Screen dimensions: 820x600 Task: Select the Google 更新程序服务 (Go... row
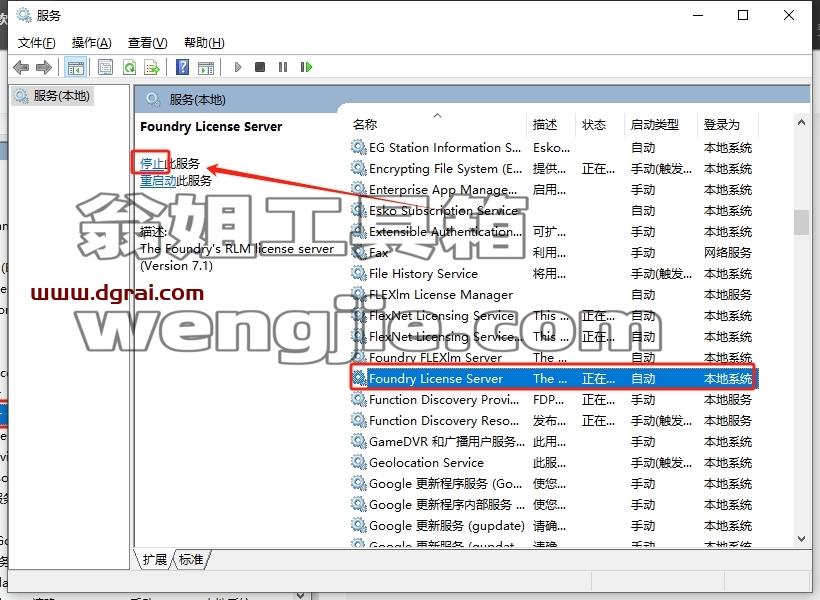tap(554, 484)
